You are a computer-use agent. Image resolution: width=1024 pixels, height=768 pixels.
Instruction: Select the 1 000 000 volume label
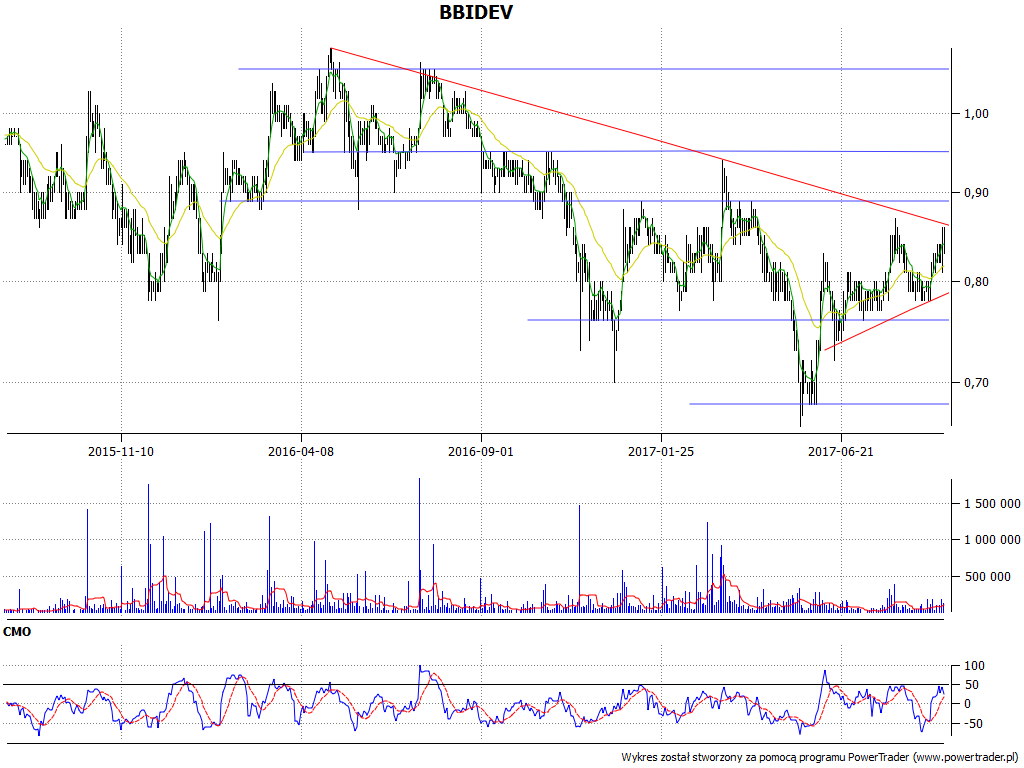[x=992, y=539]
